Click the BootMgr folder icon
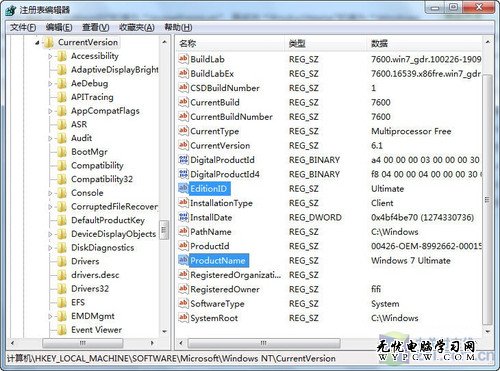The width and height of the screenshot is (500, 371). [62, 152]
